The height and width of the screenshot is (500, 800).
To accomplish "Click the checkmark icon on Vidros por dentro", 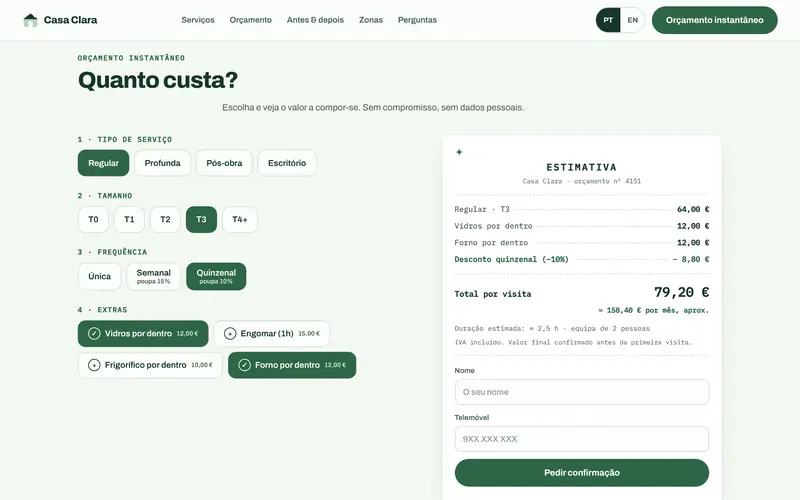I will click(x=94, y=334).
